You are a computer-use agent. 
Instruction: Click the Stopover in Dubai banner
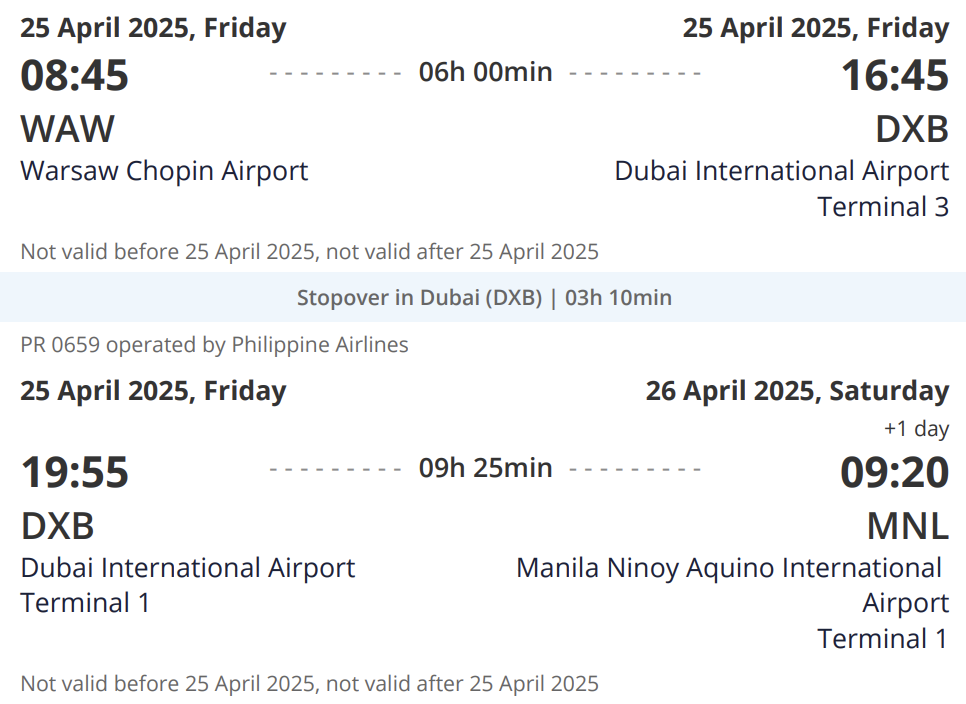[484, 298]
